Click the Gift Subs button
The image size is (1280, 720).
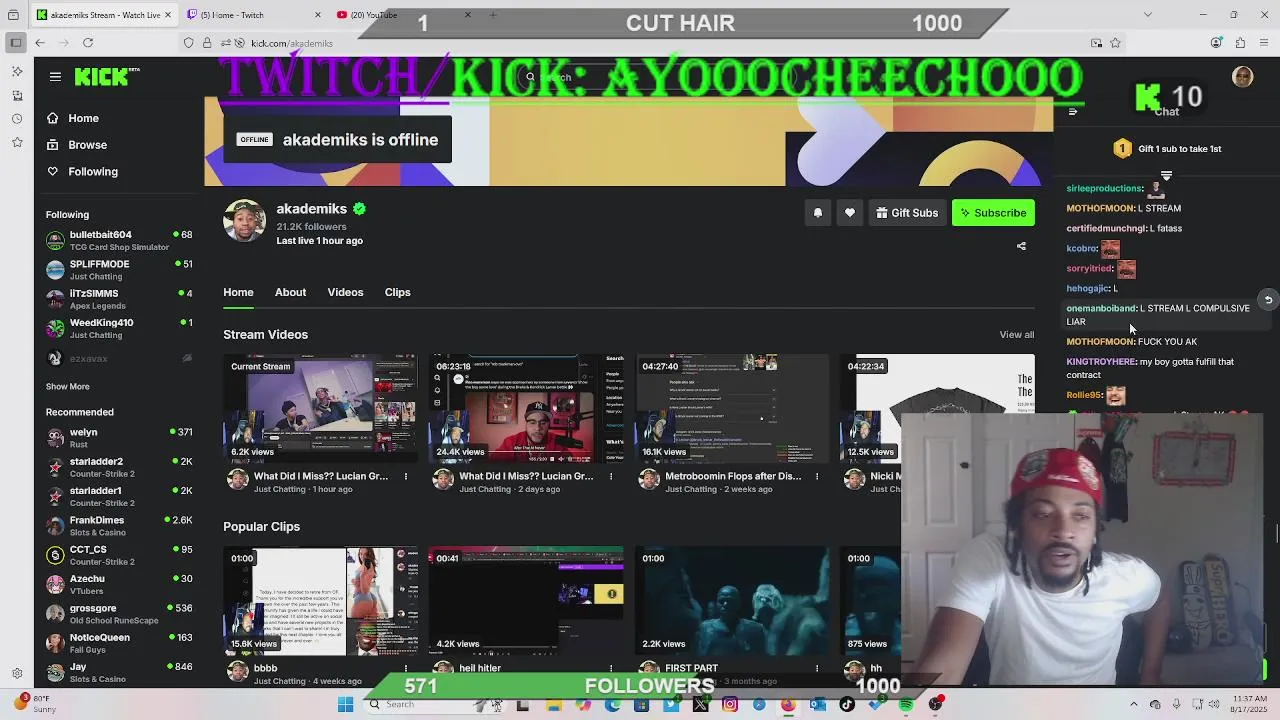coord(907,213)
